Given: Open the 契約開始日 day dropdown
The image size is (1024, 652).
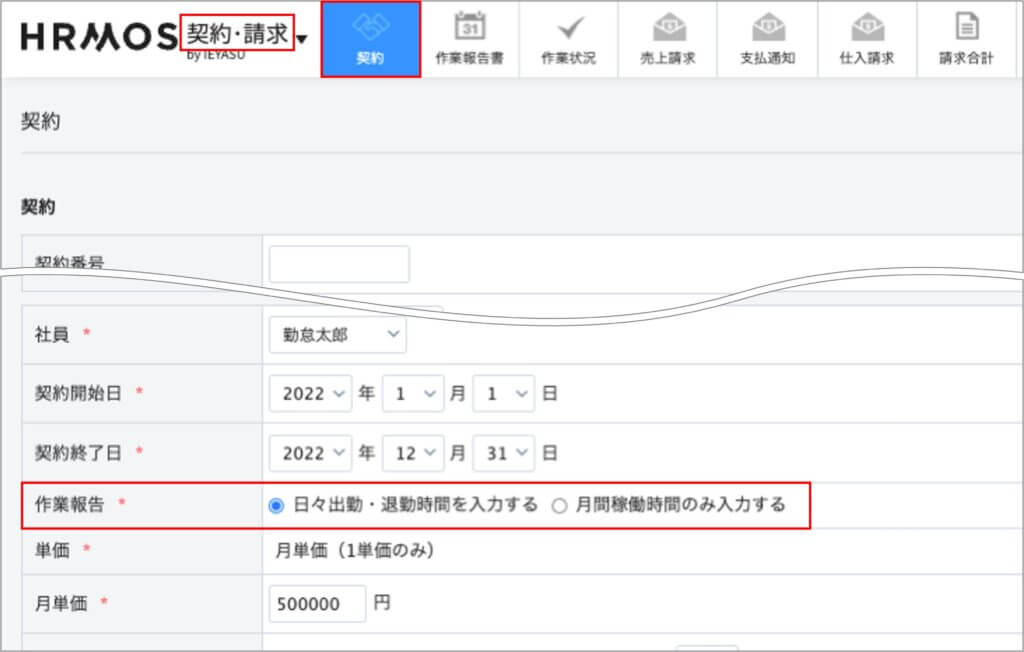Looking at the screenshot, I should tap(503, 394).
